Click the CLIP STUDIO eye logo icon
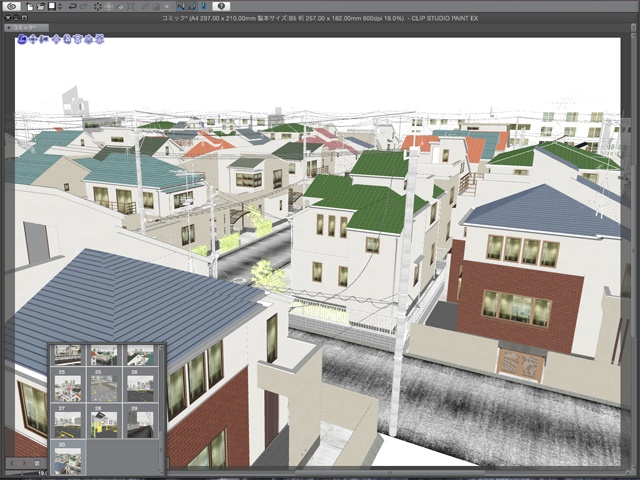640x480 pixels. point(13,6)
